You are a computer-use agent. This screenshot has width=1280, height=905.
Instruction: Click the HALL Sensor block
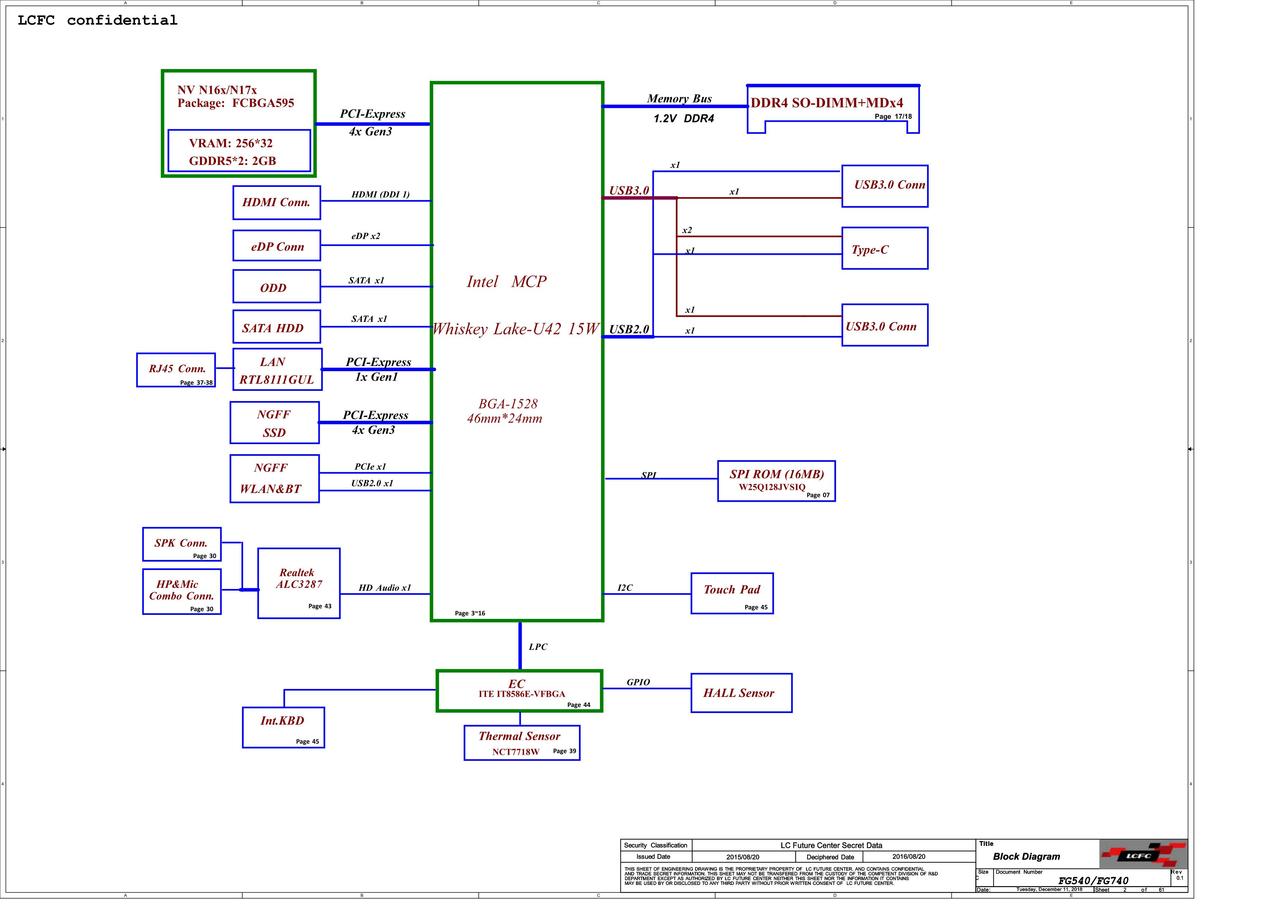(x=741, y=693)
